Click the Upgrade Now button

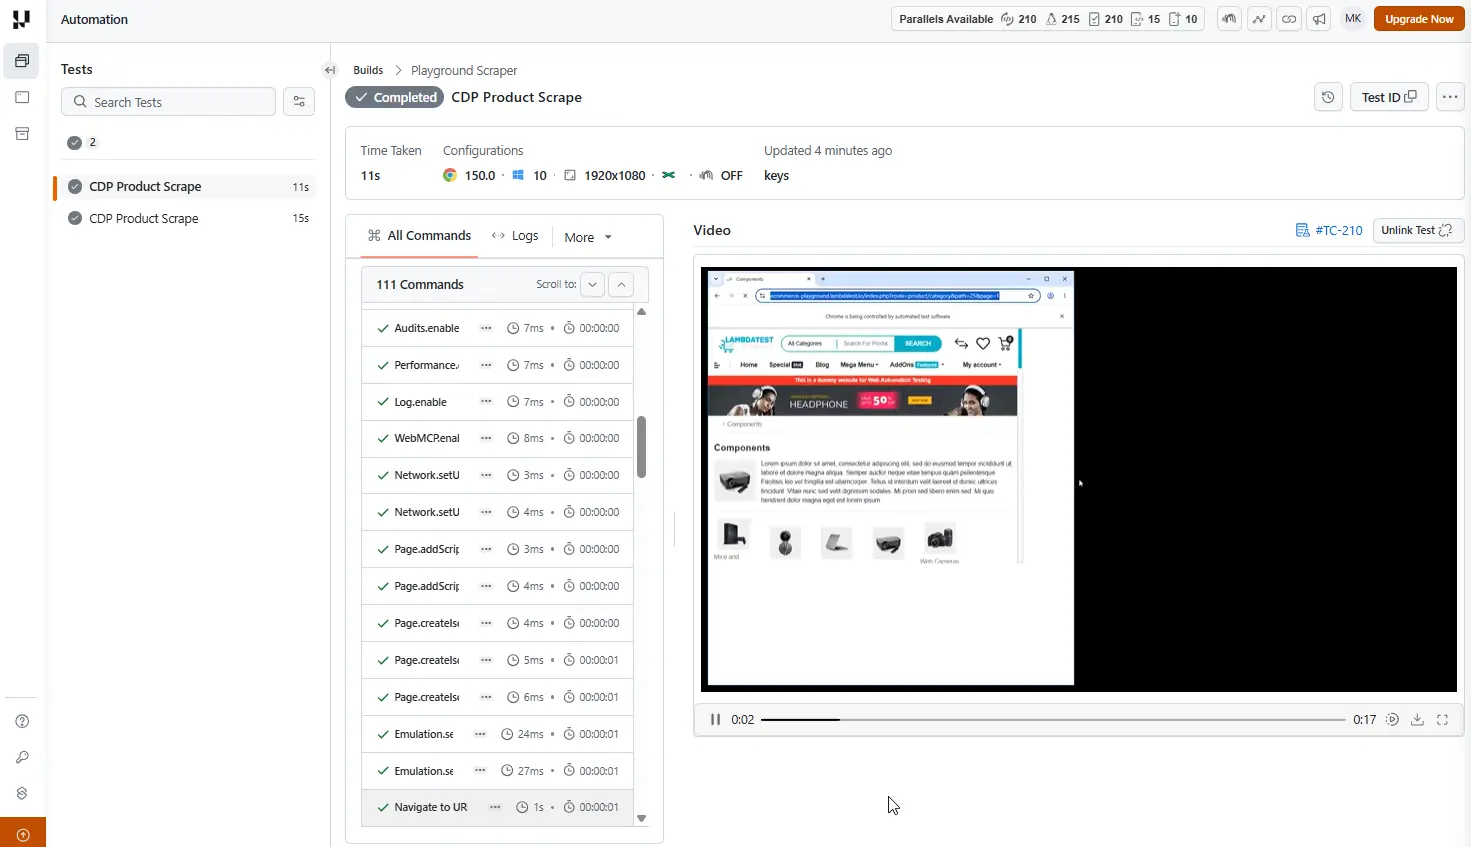(x=1419, y=19)
